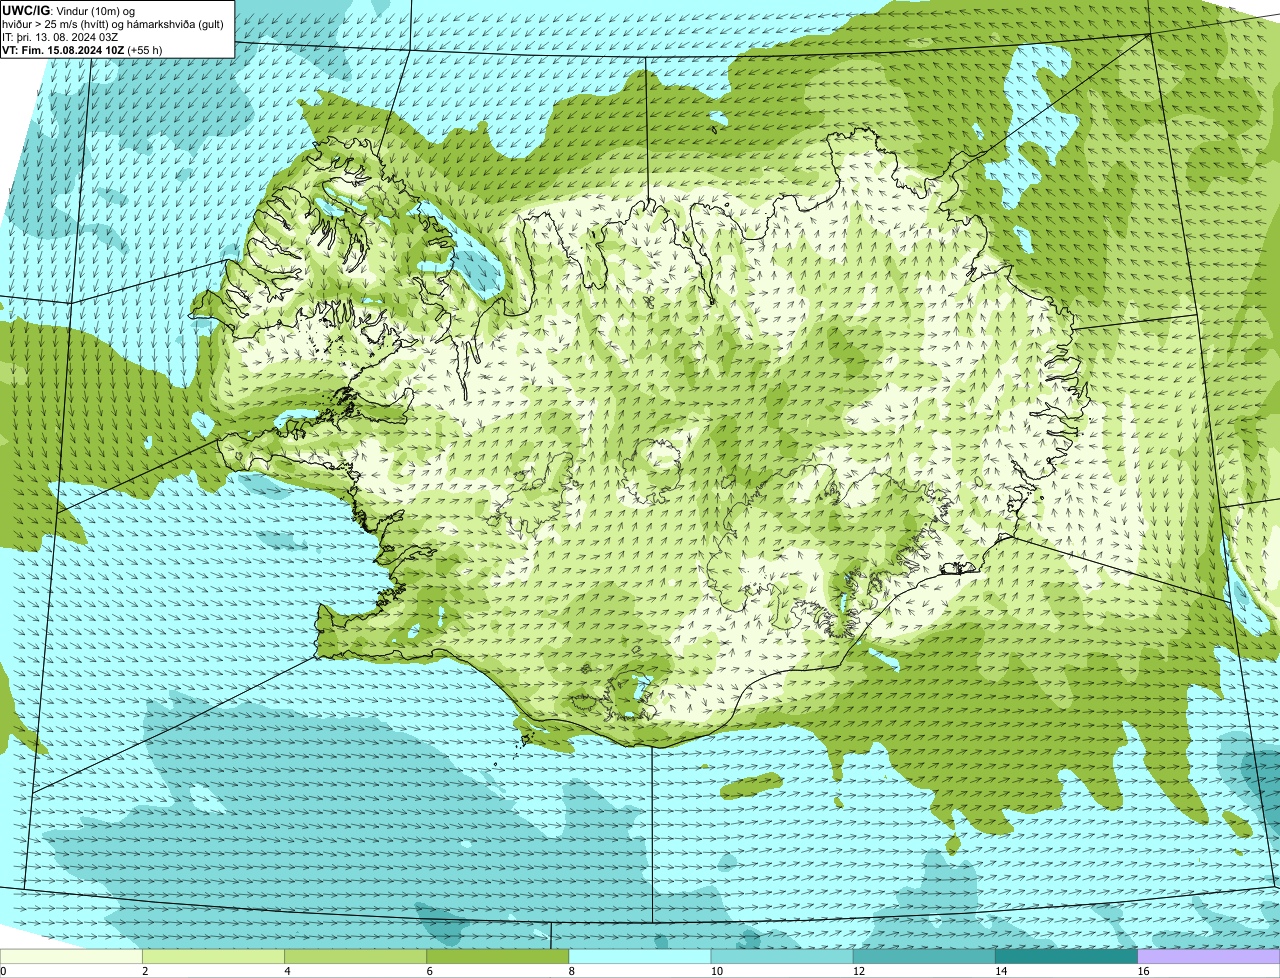The width and height of the screenshot is (1280, 978).
Task: Click the legend scale label "12"
Action: click(x=857, y=971)
